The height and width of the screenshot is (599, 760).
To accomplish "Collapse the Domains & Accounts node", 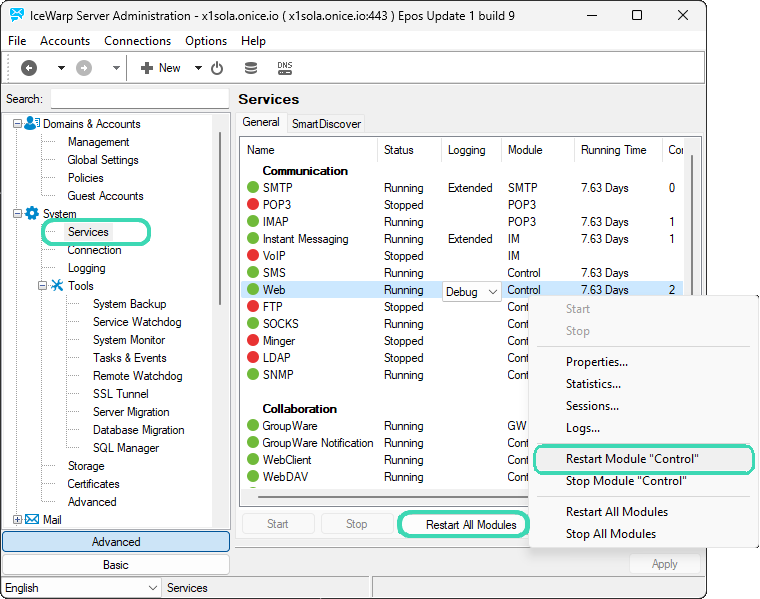I will [x=17, y=124].
